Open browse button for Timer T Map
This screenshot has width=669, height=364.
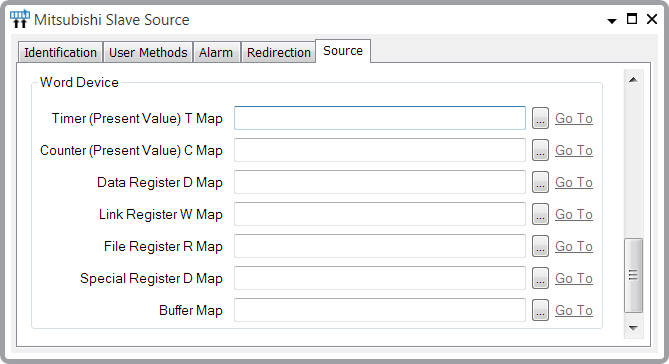[540, 118]
